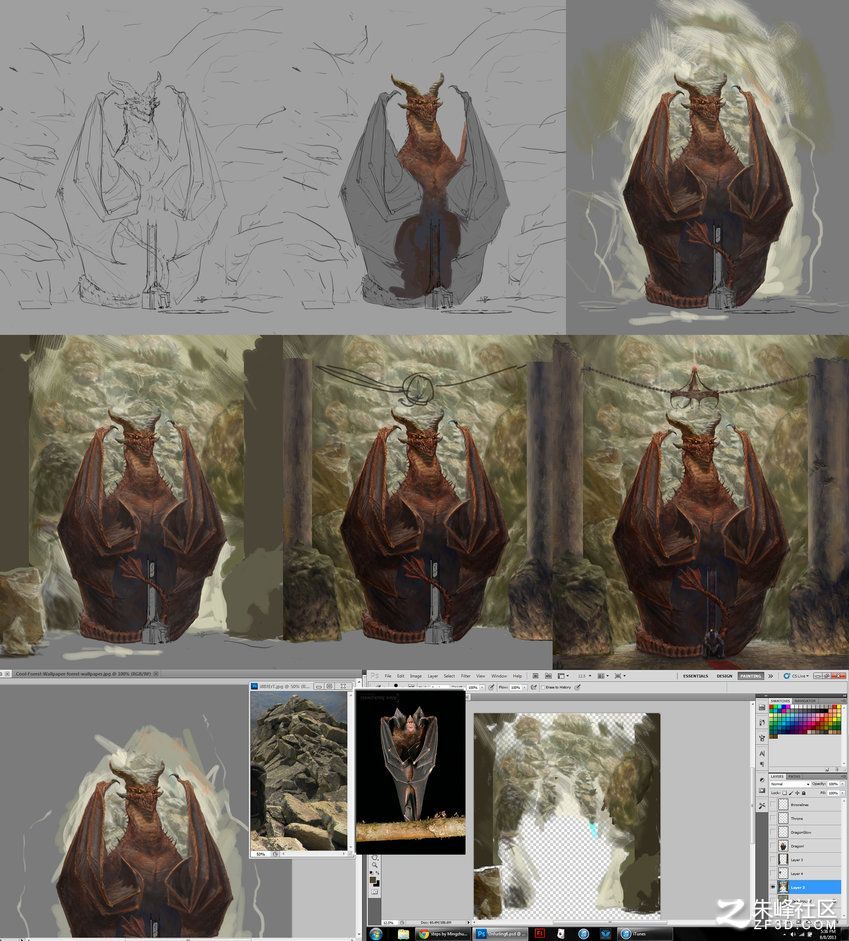Click the Windows Start orb

376,934
